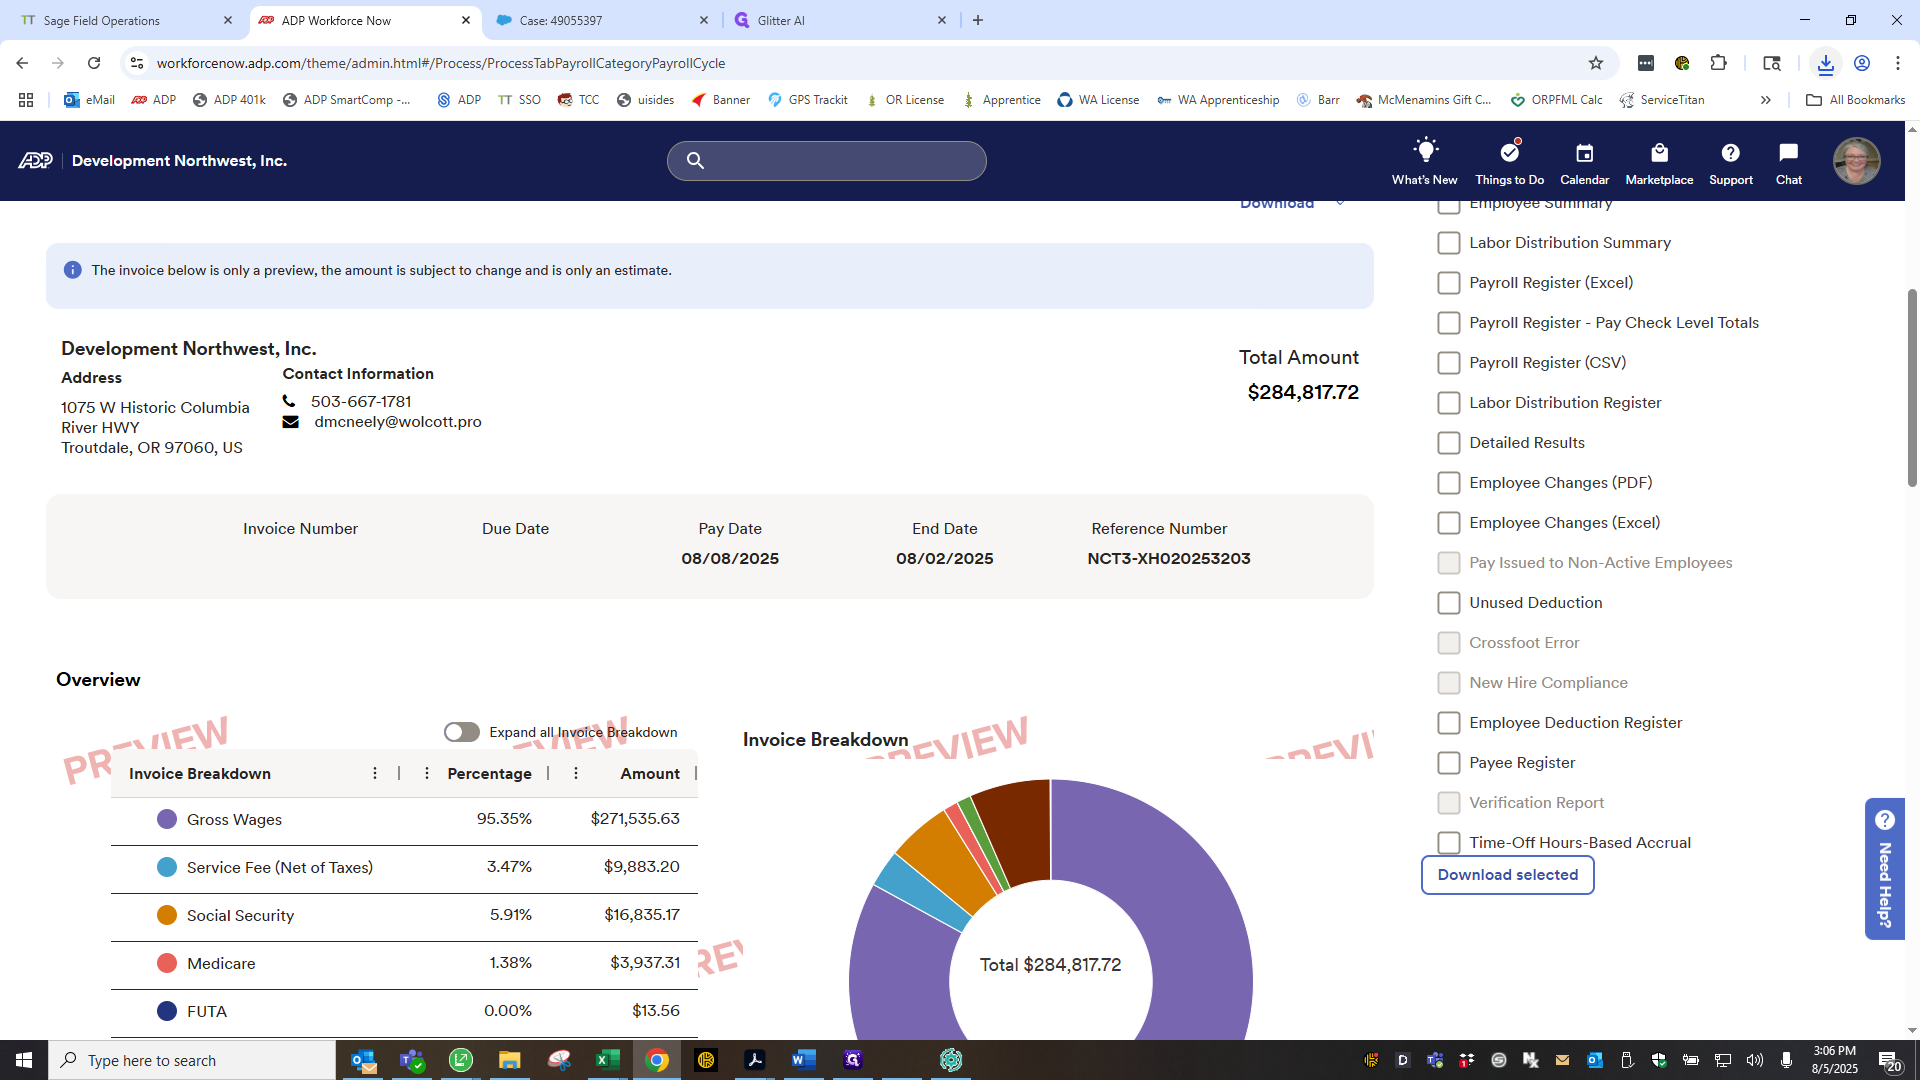This screenshot has width=1920, height=1080.
Task: Click the Gross Wages purple color dot
Action: [x=167, y=819]
